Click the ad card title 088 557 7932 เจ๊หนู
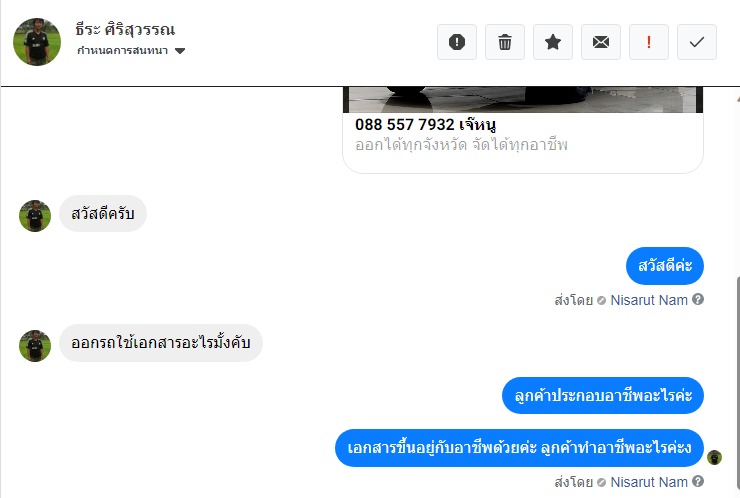 (x=425, y=125)
